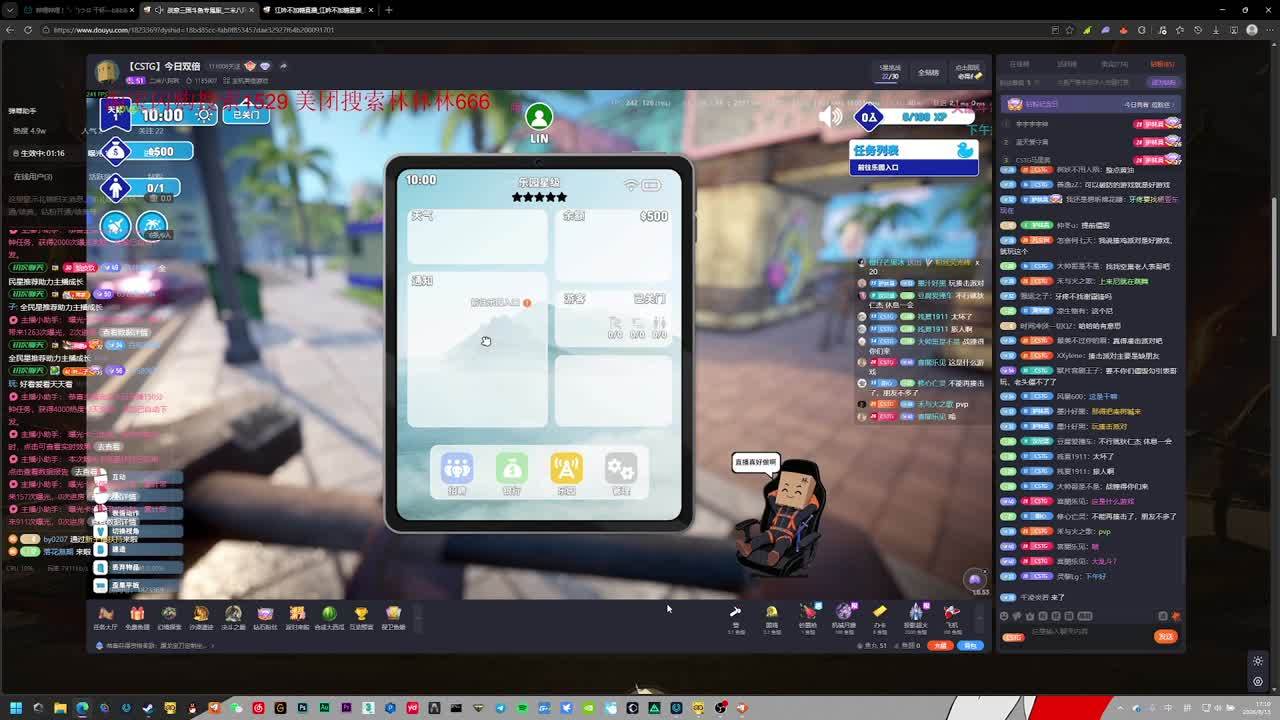Select the 天气 weather panel on tablet
Image resolution: width=1280 pixels, height=720 pixels.
pos(477,236)
